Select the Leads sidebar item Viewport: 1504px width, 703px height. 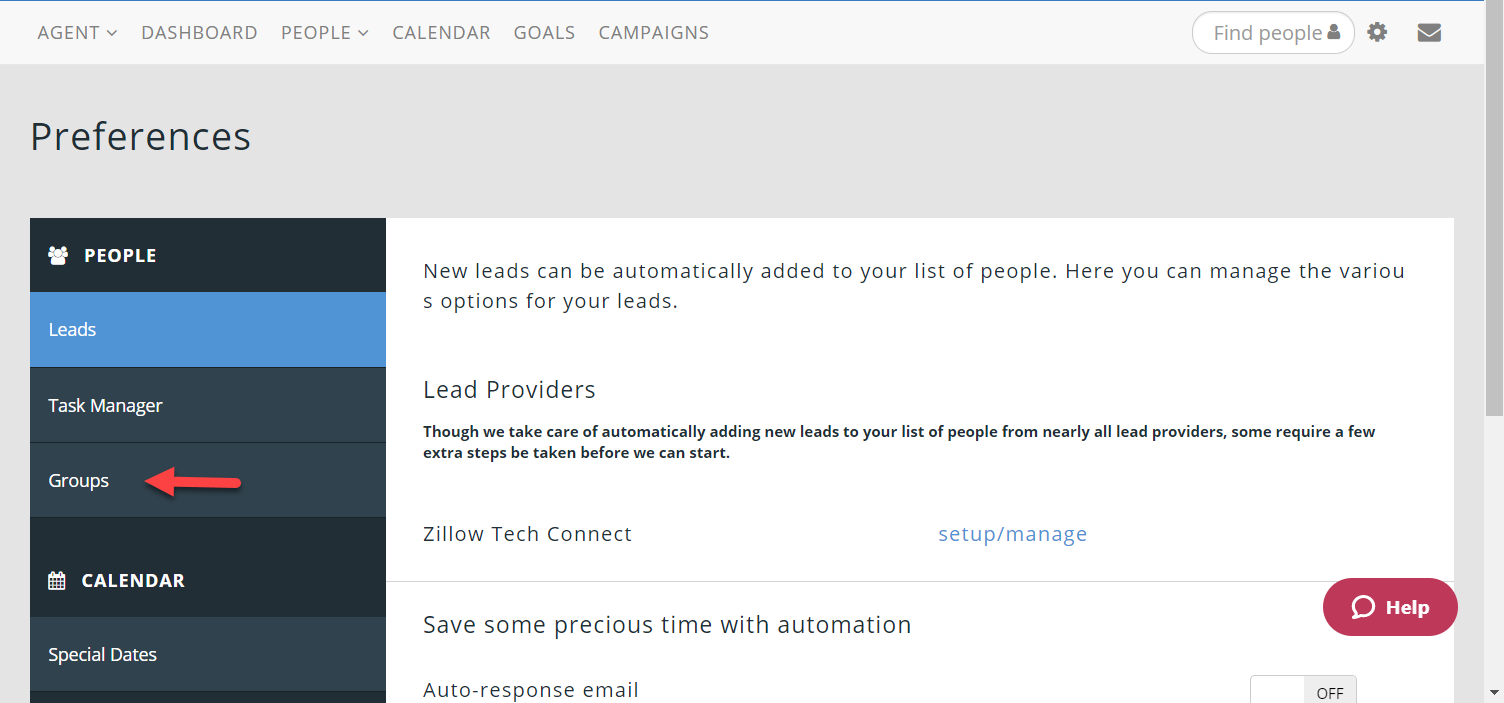click(x=72, y=330)
